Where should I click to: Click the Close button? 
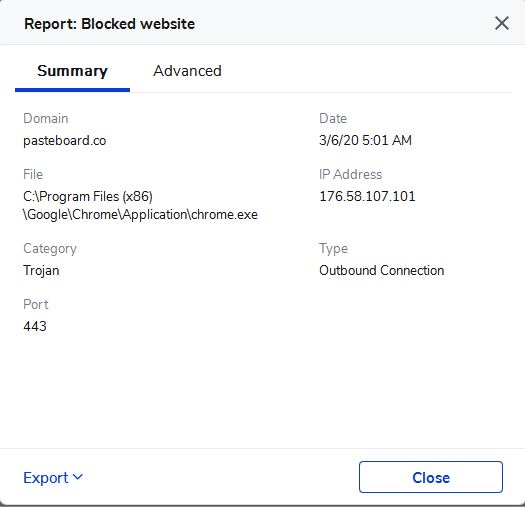pos(431,477)
